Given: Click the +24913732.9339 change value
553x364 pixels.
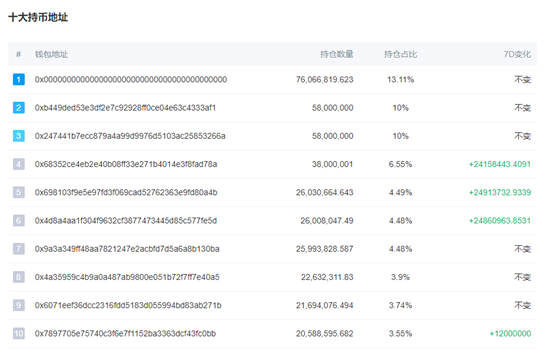Looking at the screenshot, I should 500,193.
